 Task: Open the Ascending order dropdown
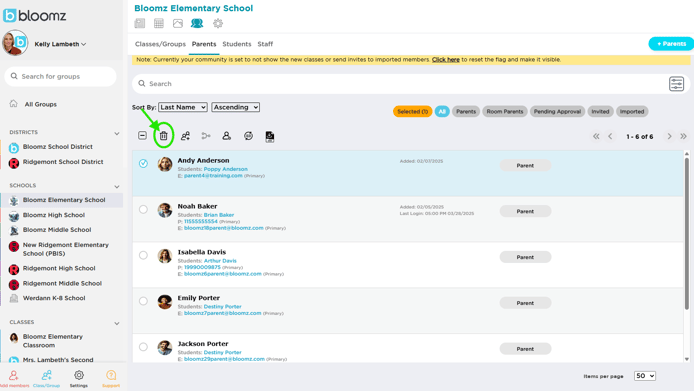click(235, 107)
